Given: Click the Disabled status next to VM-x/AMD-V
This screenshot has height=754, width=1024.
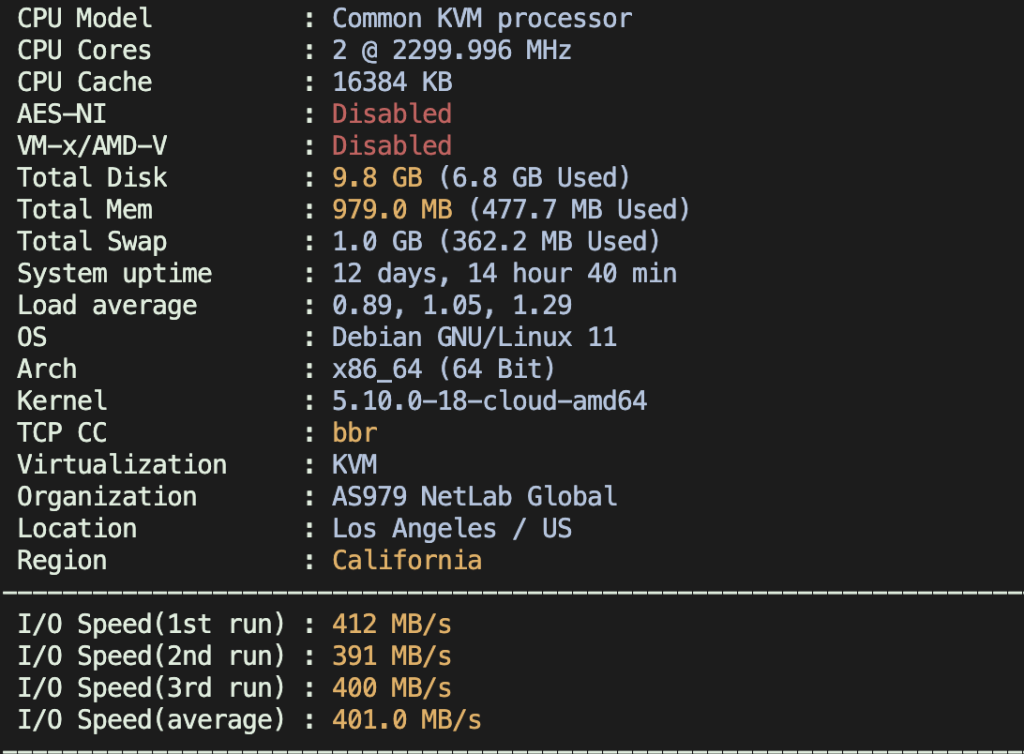Looking at the screenshot, I should 392,146.
